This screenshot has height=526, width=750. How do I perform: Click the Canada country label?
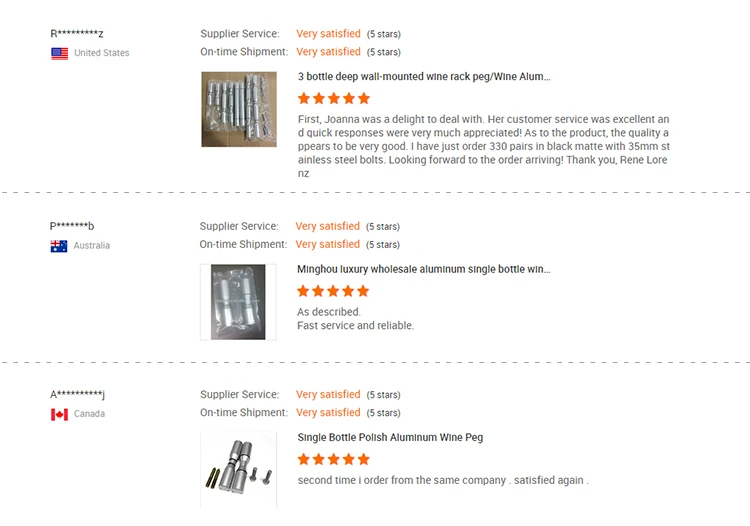coord(89,414)
